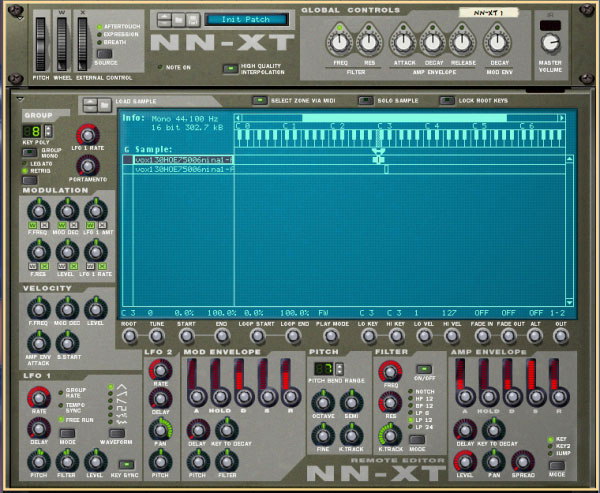Toggle the W button under modulation LFO 1 RATE knob
The image size is (600, 493).
pos(90,266)
